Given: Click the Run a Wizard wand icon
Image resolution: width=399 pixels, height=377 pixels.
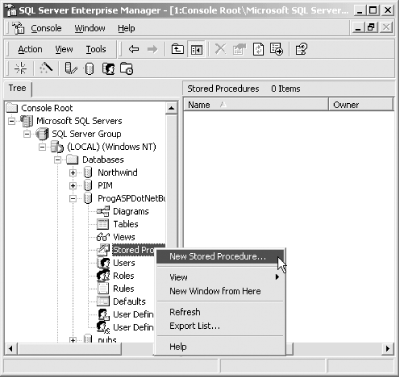Looking at the screenshot, I should (46, 68).
